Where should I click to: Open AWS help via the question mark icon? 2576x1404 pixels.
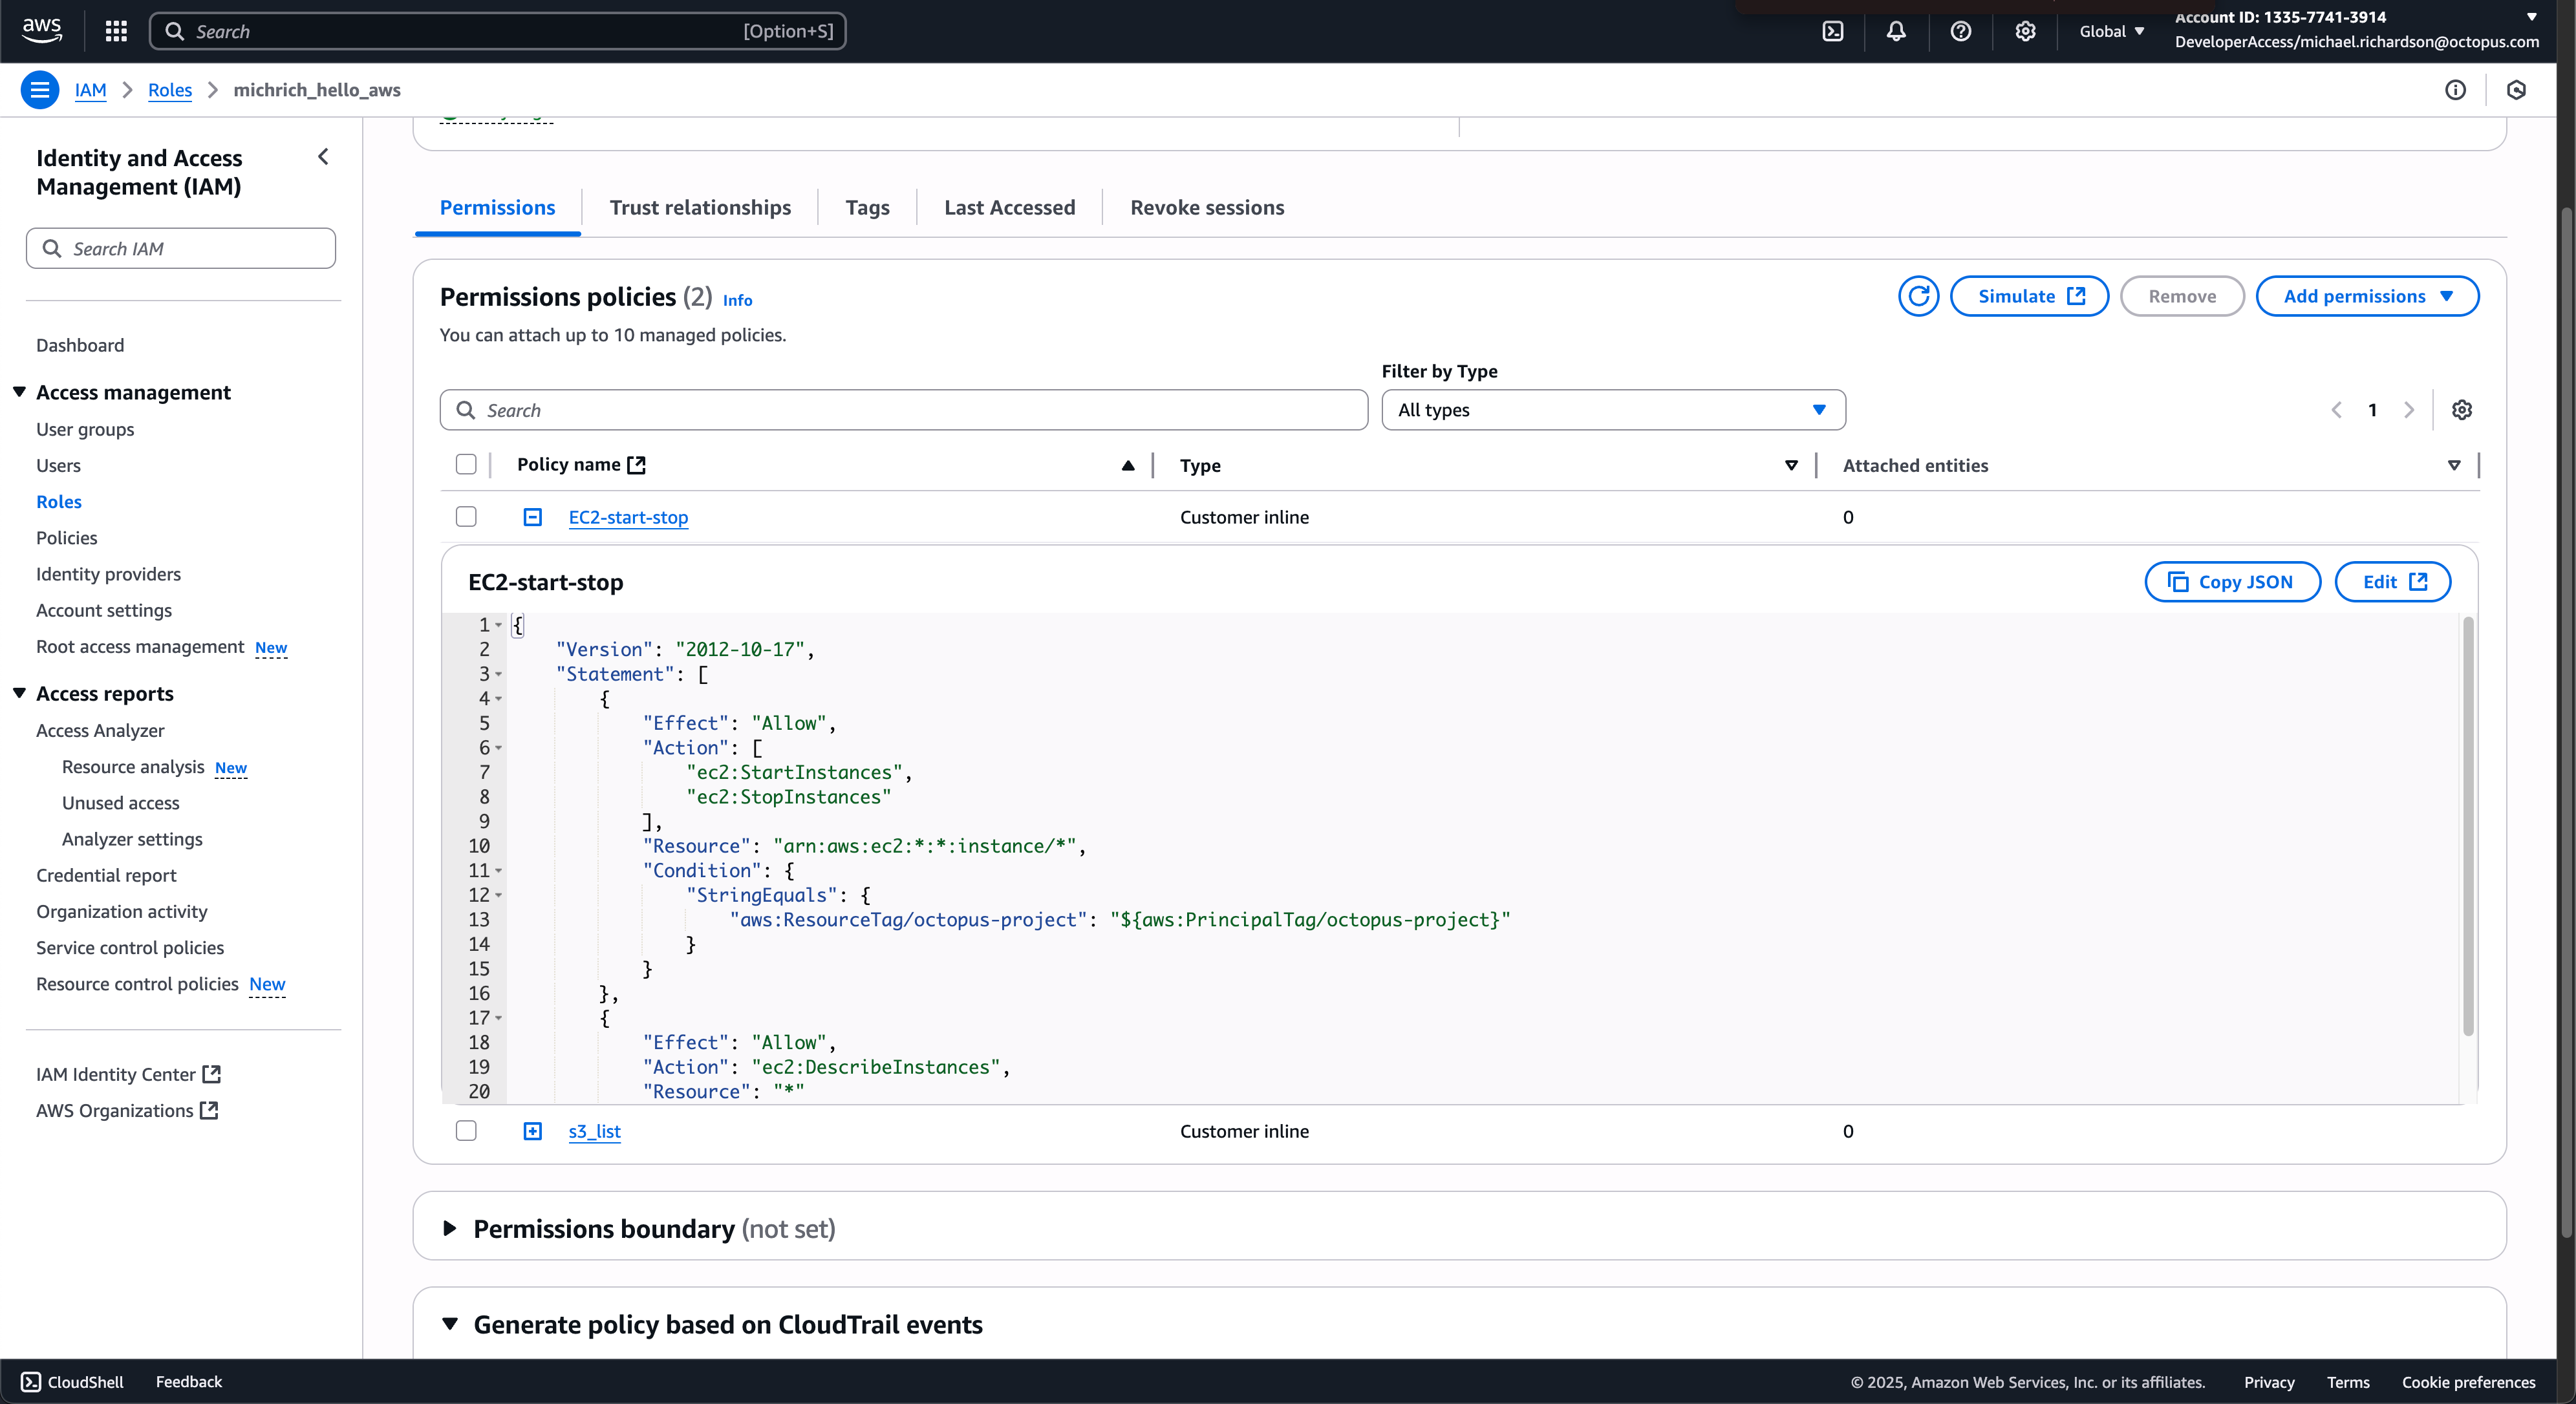(1960, 31)
